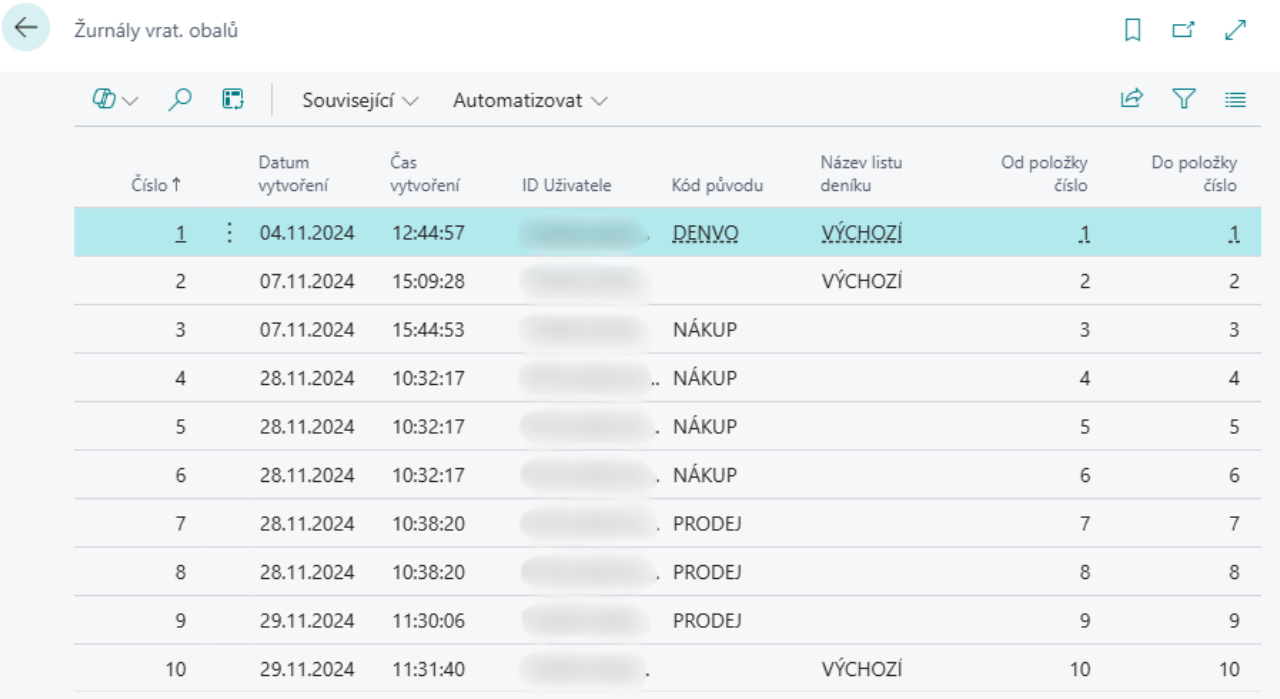Image resolution: width=1280 pixels, height=699 pixels.
Task: Click the back arrow button
Action: click(x=25, y=29)
